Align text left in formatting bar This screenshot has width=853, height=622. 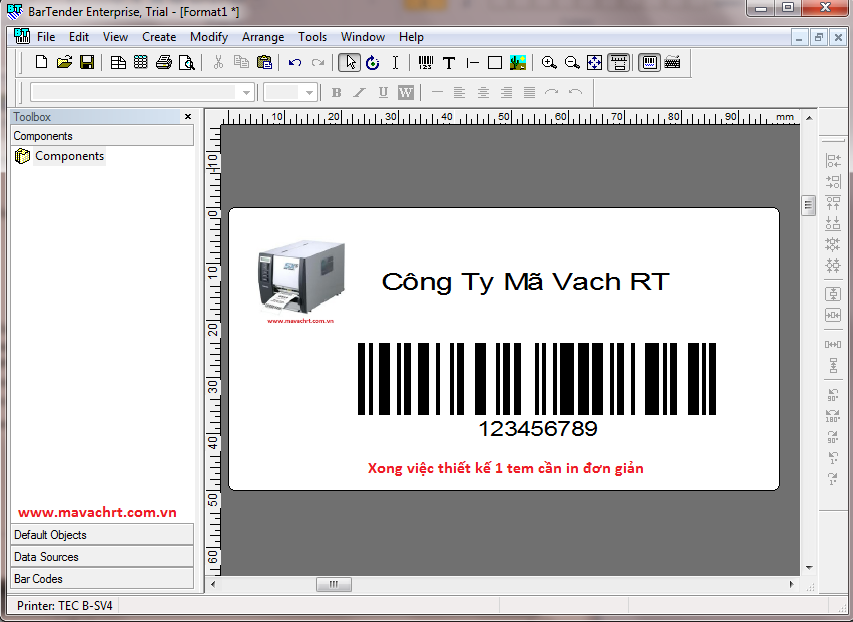[460, 93]
